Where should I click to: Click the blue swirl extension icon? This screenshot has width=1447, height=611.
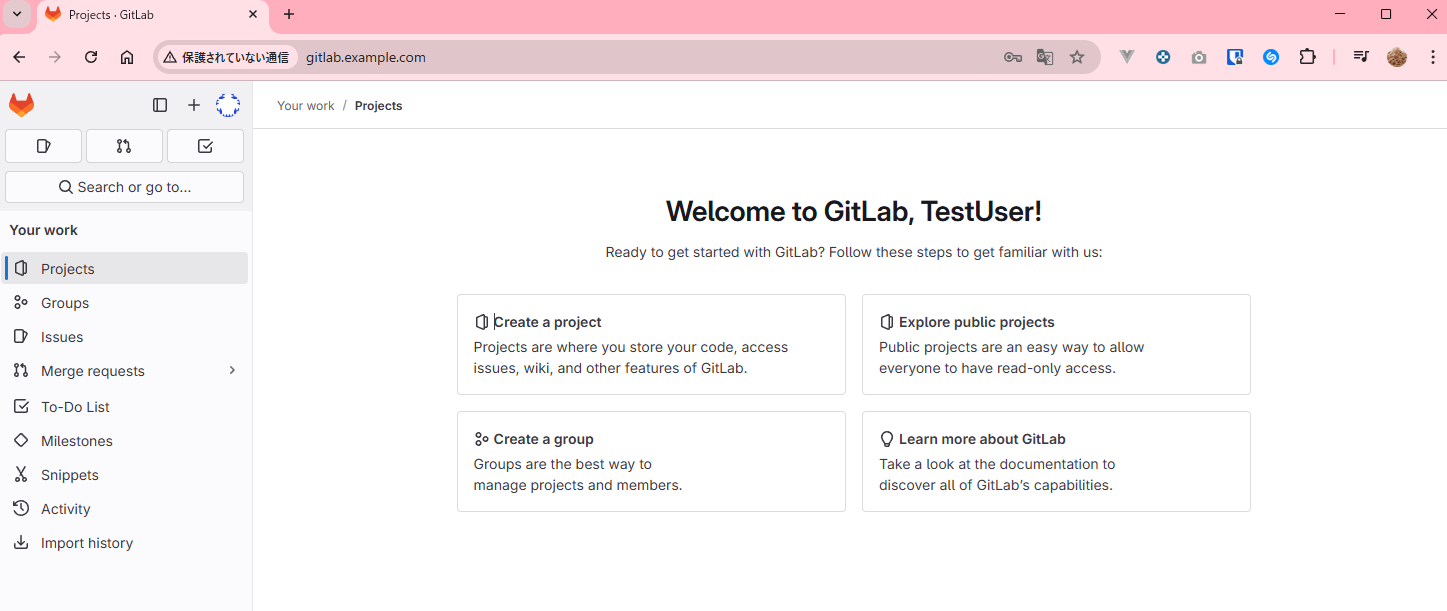(x=1271, y=57)
